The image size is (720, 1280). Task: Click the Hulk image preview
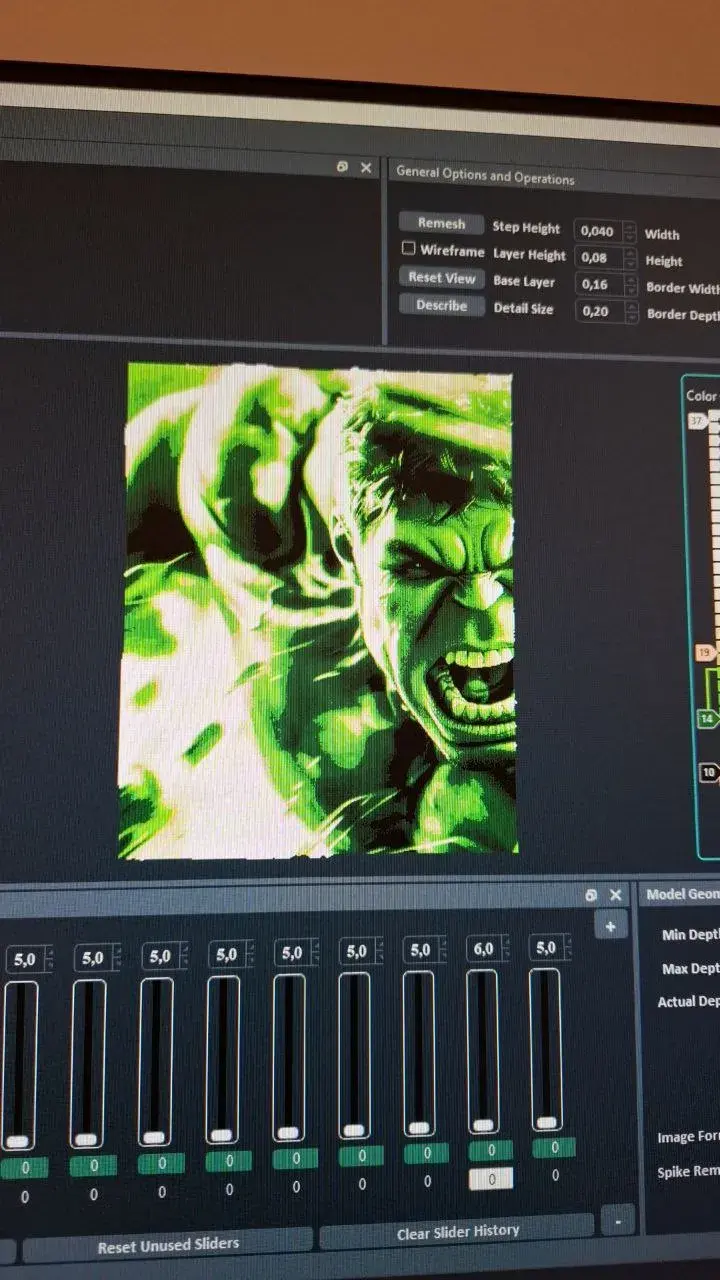pos(318,612)
